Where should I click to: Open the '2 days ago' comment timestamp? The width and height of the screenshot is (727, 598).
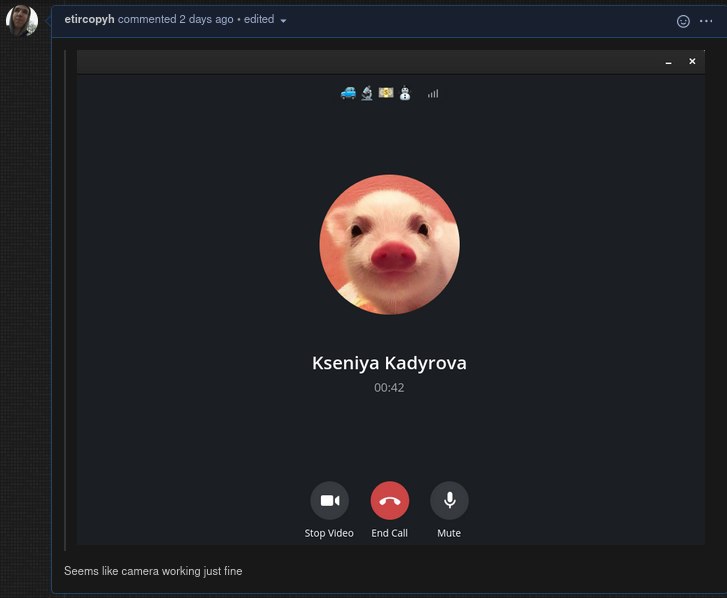click(x=206, y=19)
